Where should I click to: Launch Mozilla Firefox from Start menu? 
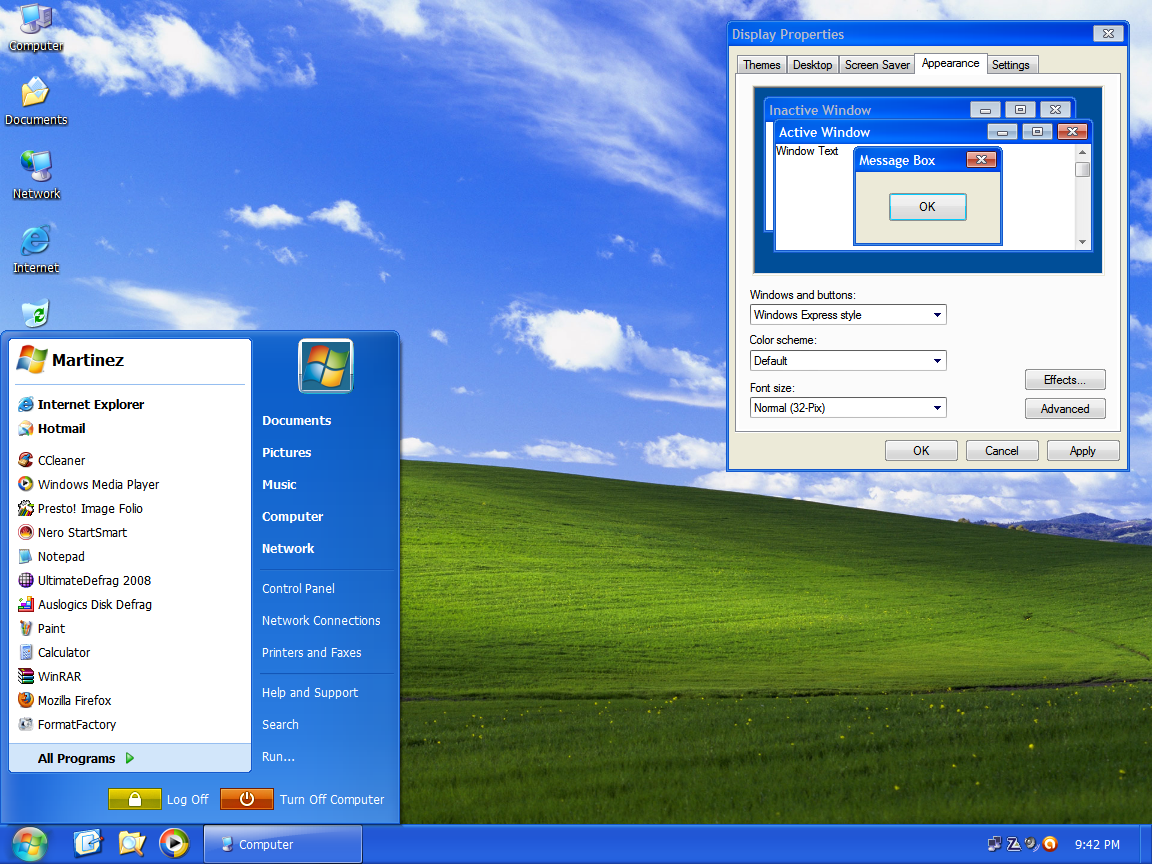coord(74,700)
